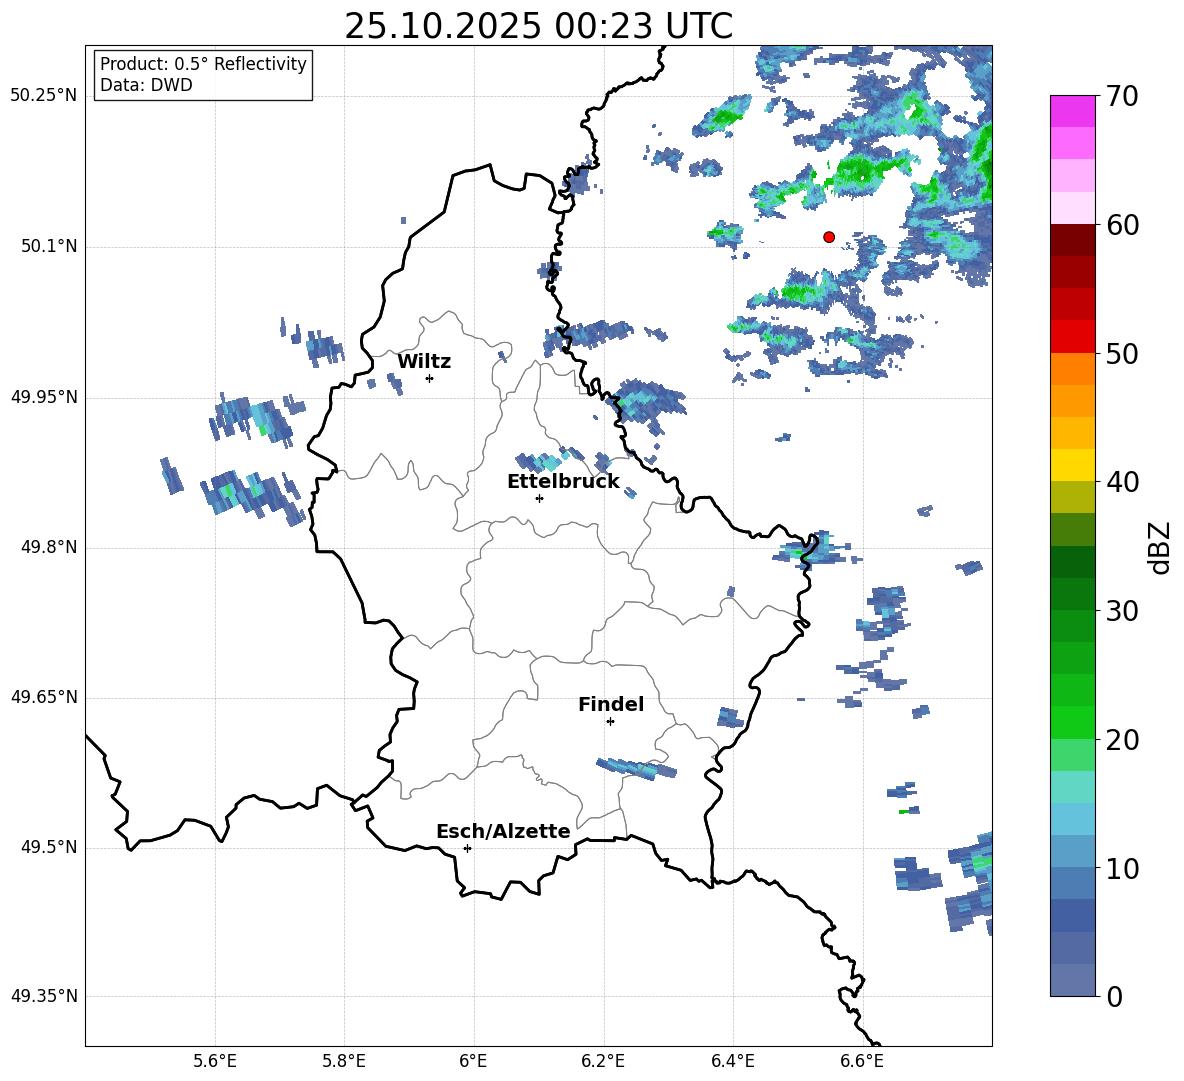This screenshot has width=1184, height=1081.
Task: Click the title 25.10.2025 00:23 UTC
Action: click(x=539, y=26)
